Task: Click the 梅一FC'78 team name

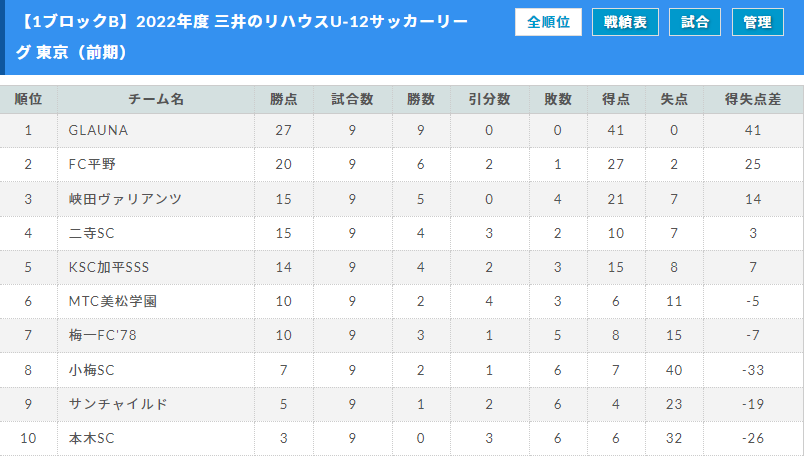Action: 103,335
